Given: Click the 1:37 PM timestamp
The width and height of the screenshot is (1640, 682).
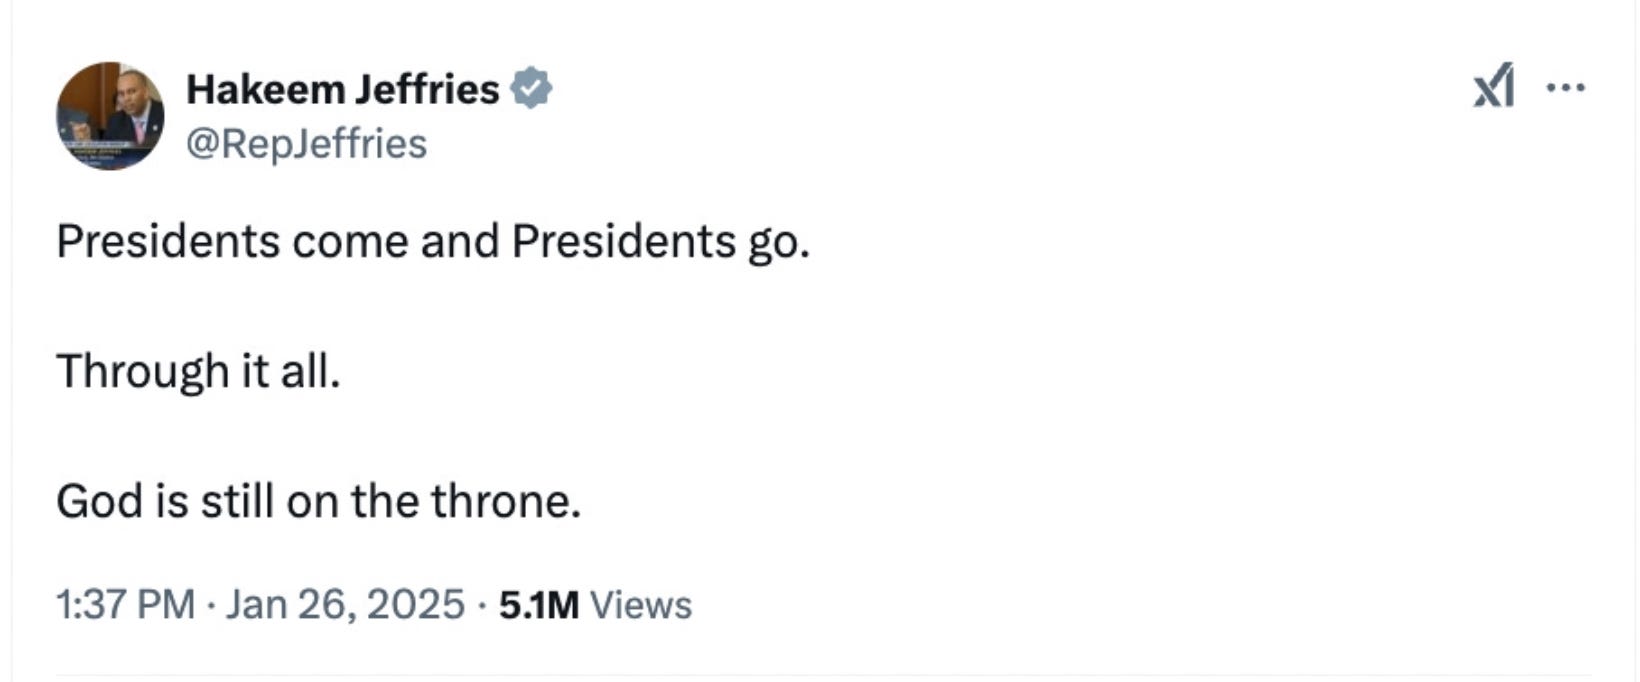Looking at the screenshot, I should [125, 605].
